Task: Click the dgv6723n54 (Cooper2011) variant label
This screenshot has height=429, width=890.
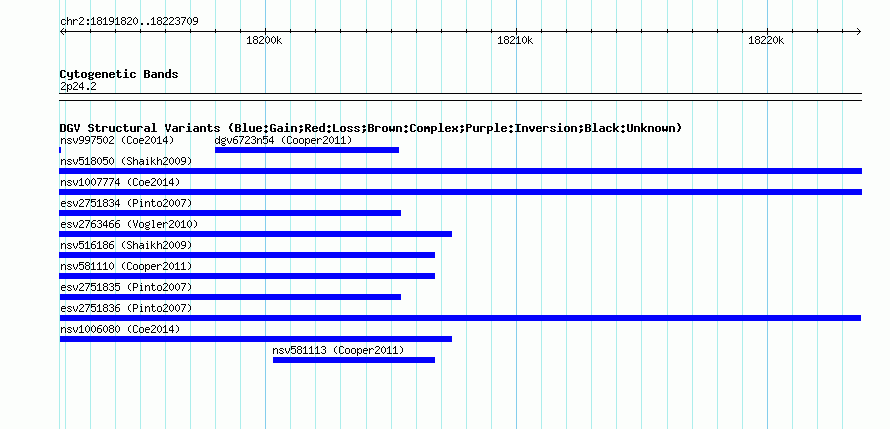Action: (283, 140)
